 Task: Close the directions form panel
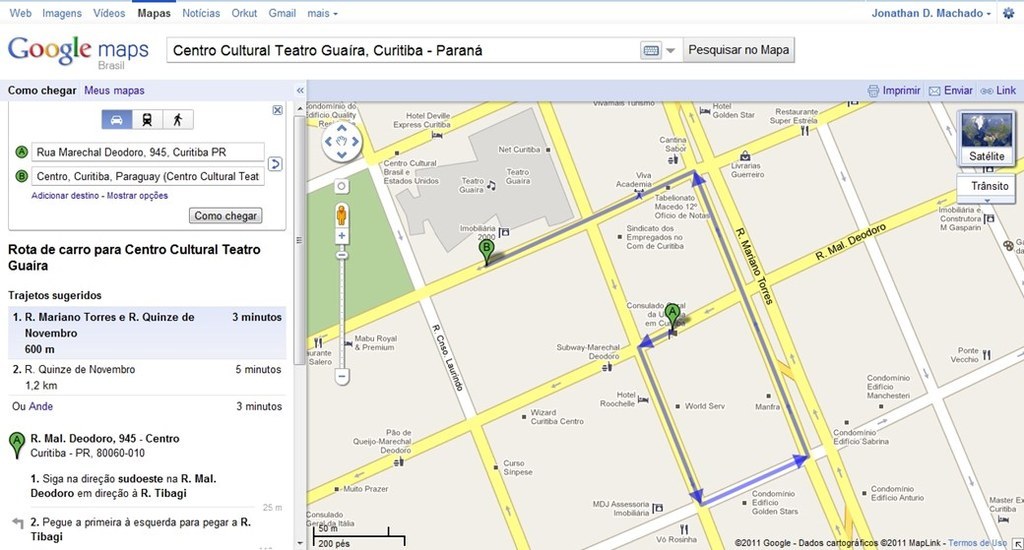point(278,110)
